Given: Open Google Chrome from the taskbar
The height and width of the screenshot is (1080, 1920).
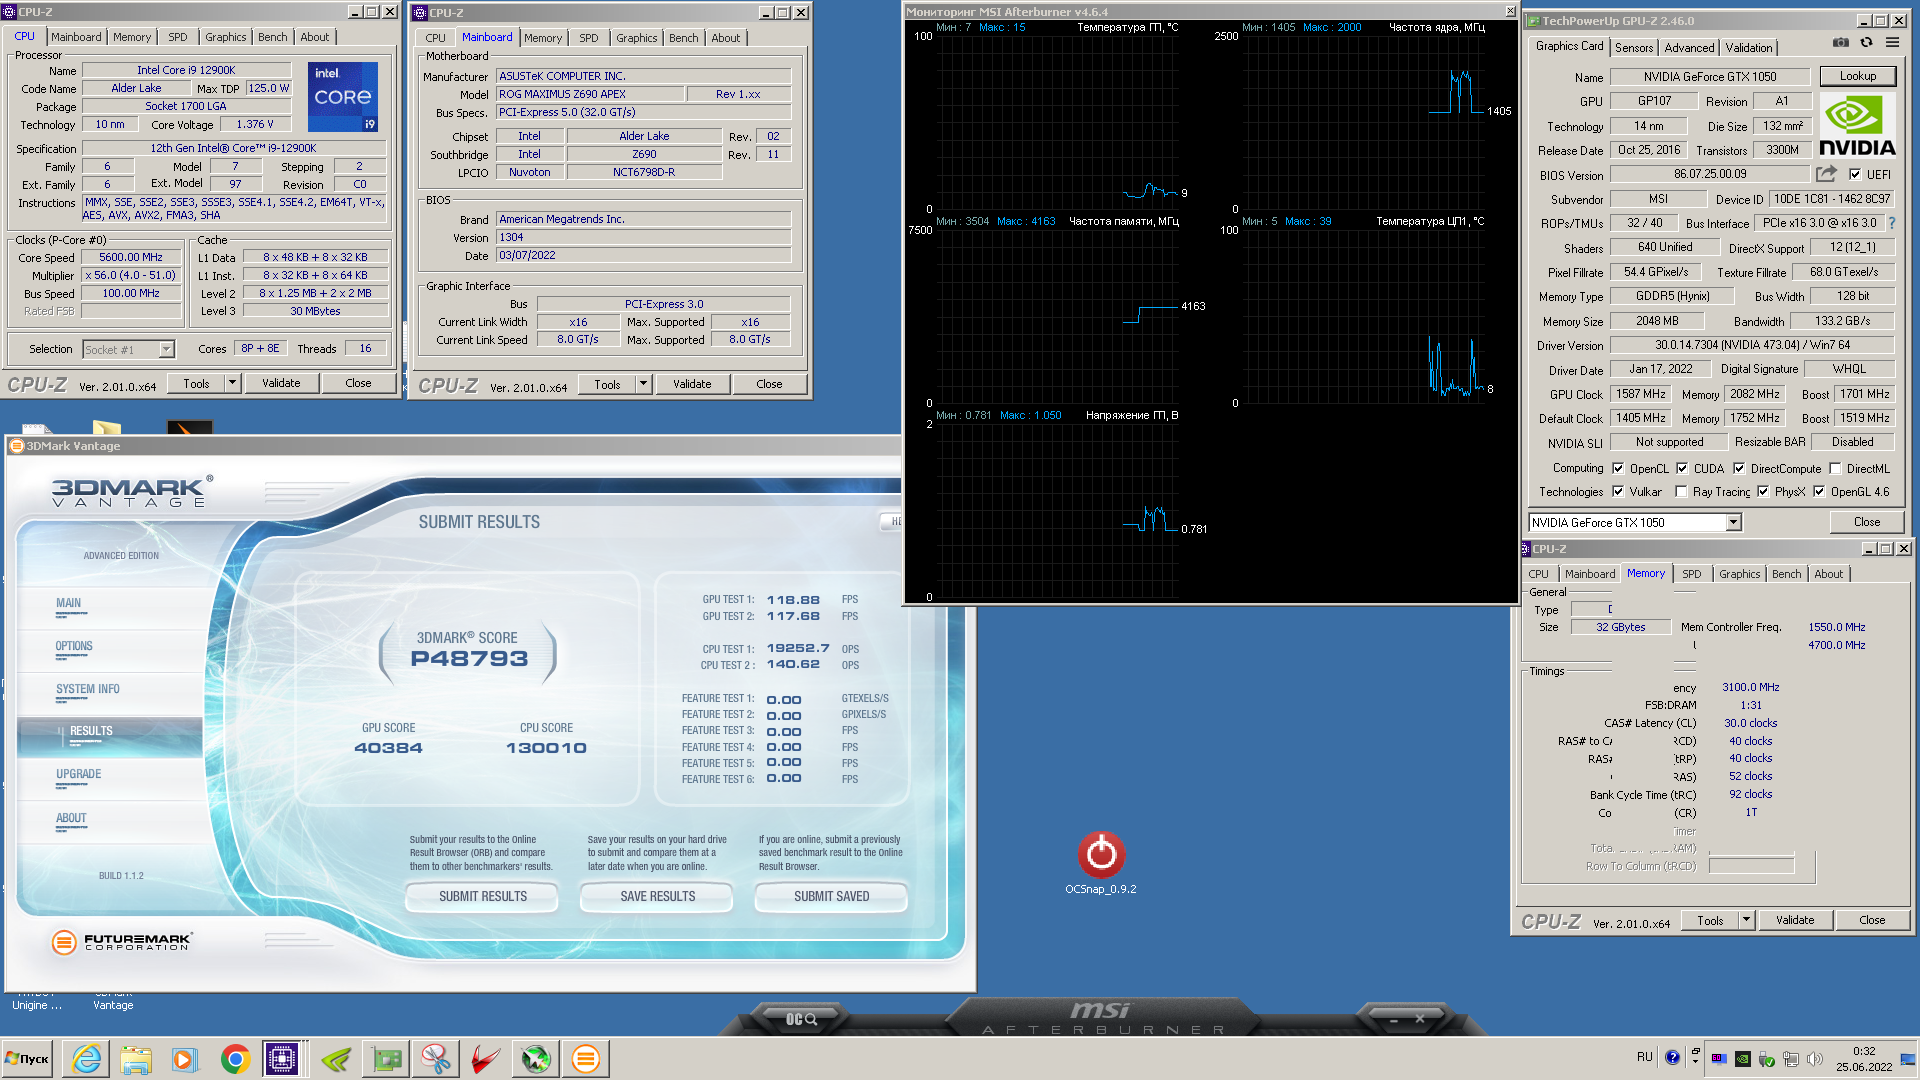Looking at the screenshot, I should coord(235,1058).
